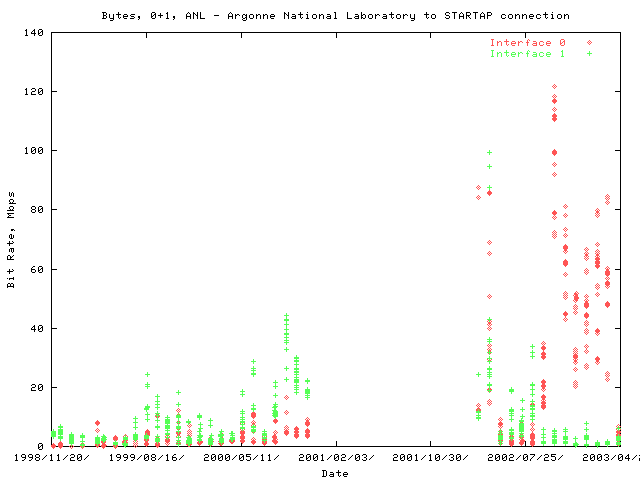Click the y-axis tick value 20

37,388
